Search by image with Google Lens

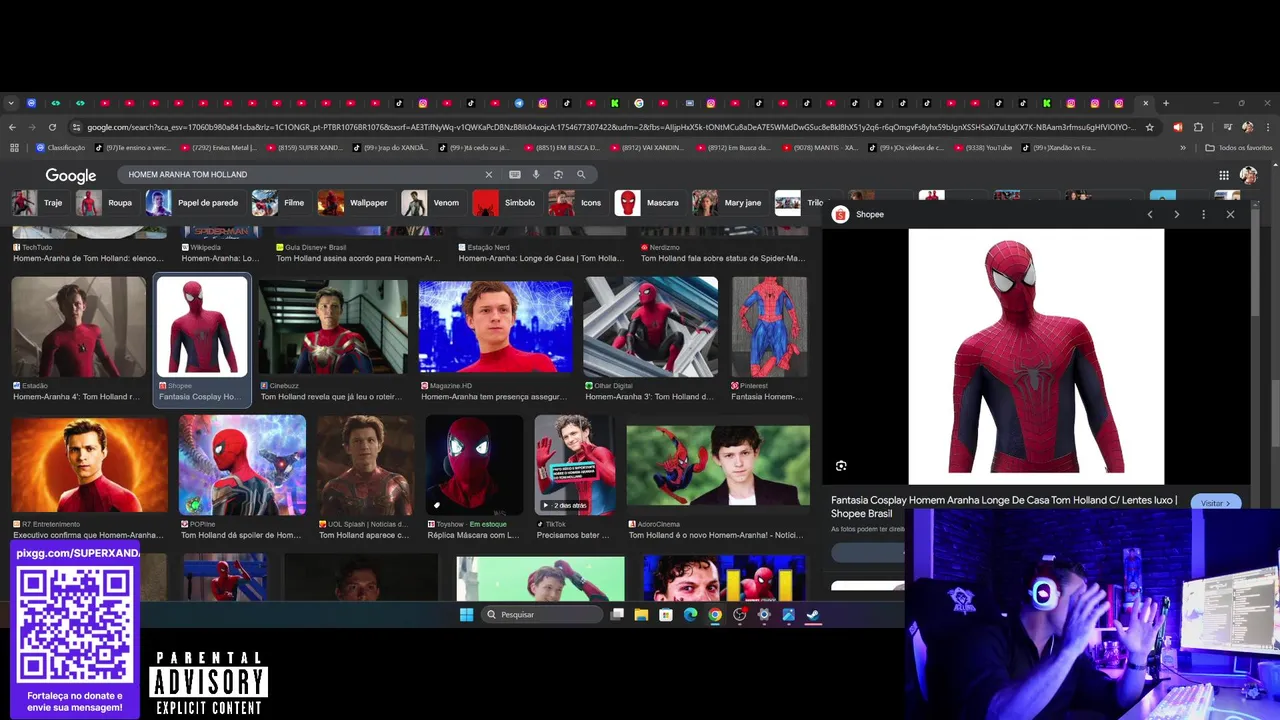pyautogui.click(x=558, y=174)
